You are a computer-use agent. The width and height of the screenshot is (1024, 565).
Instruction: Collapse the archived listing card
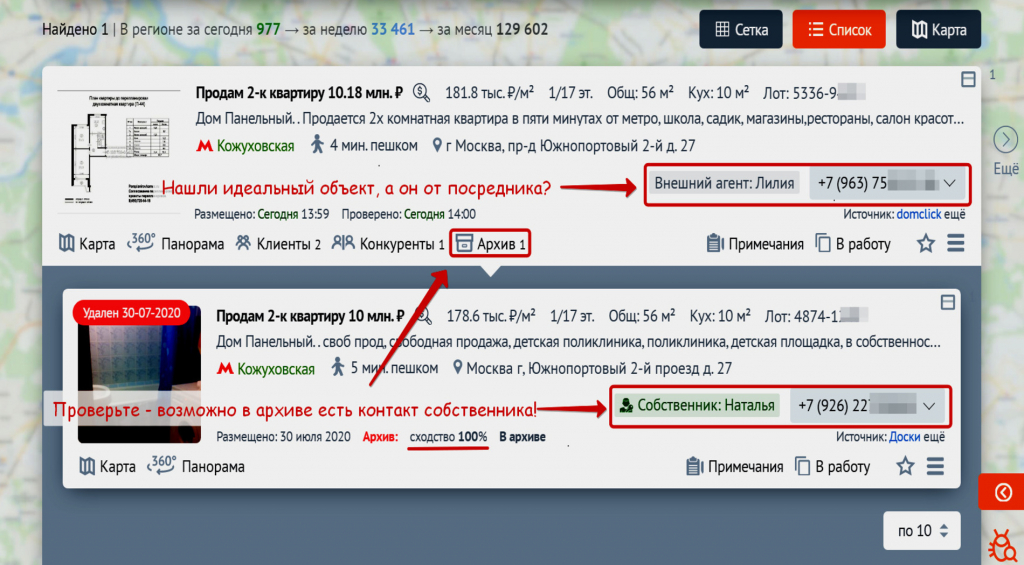click(948, 302)
